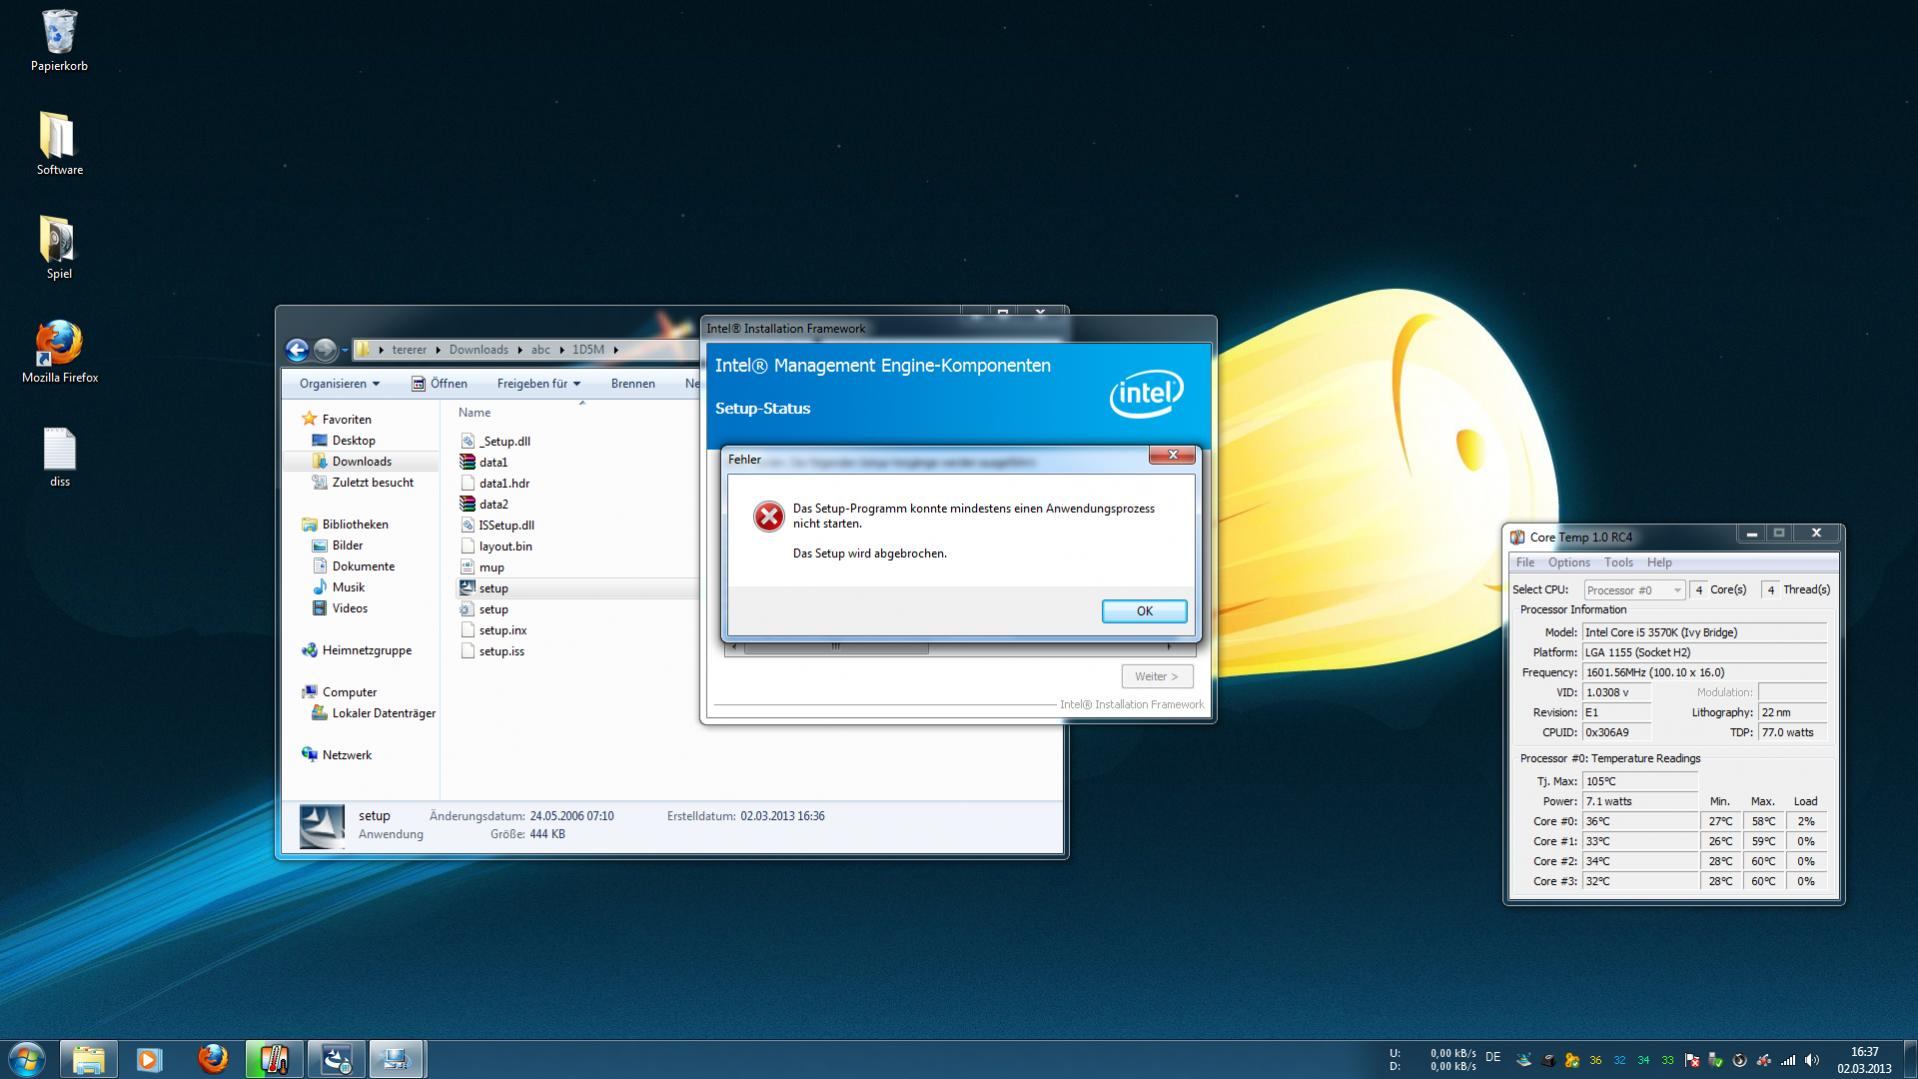The height and width of the screenshot is (1079, 1918).
Task: Click the abc breadcrumb segment
Action: pos(540,349)
